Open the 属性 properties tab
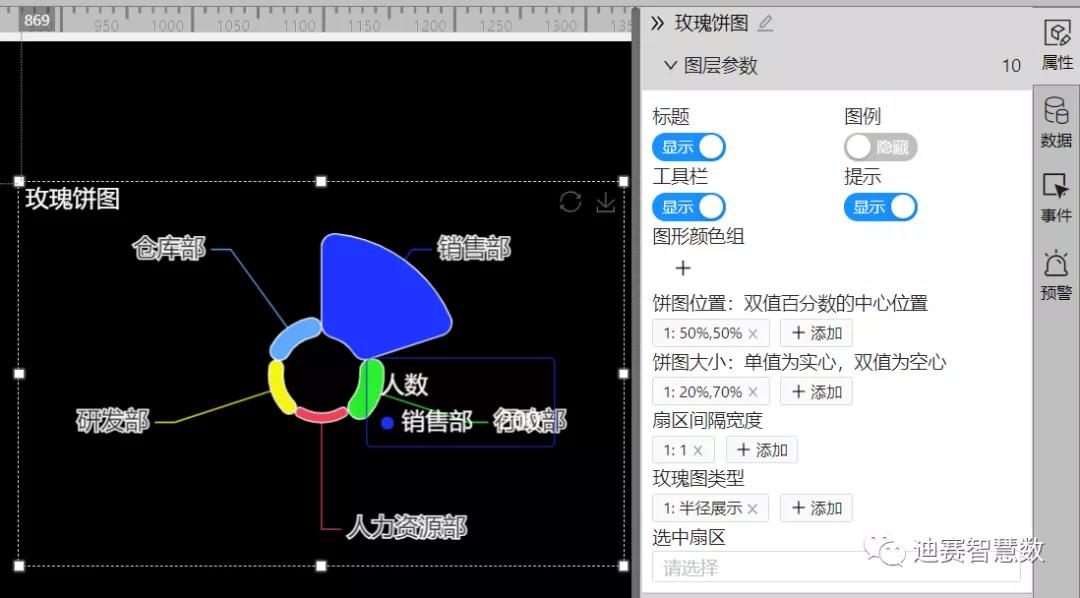Image resolution: width=1080 pixels, height=598 pixels. coord(1056,45)
